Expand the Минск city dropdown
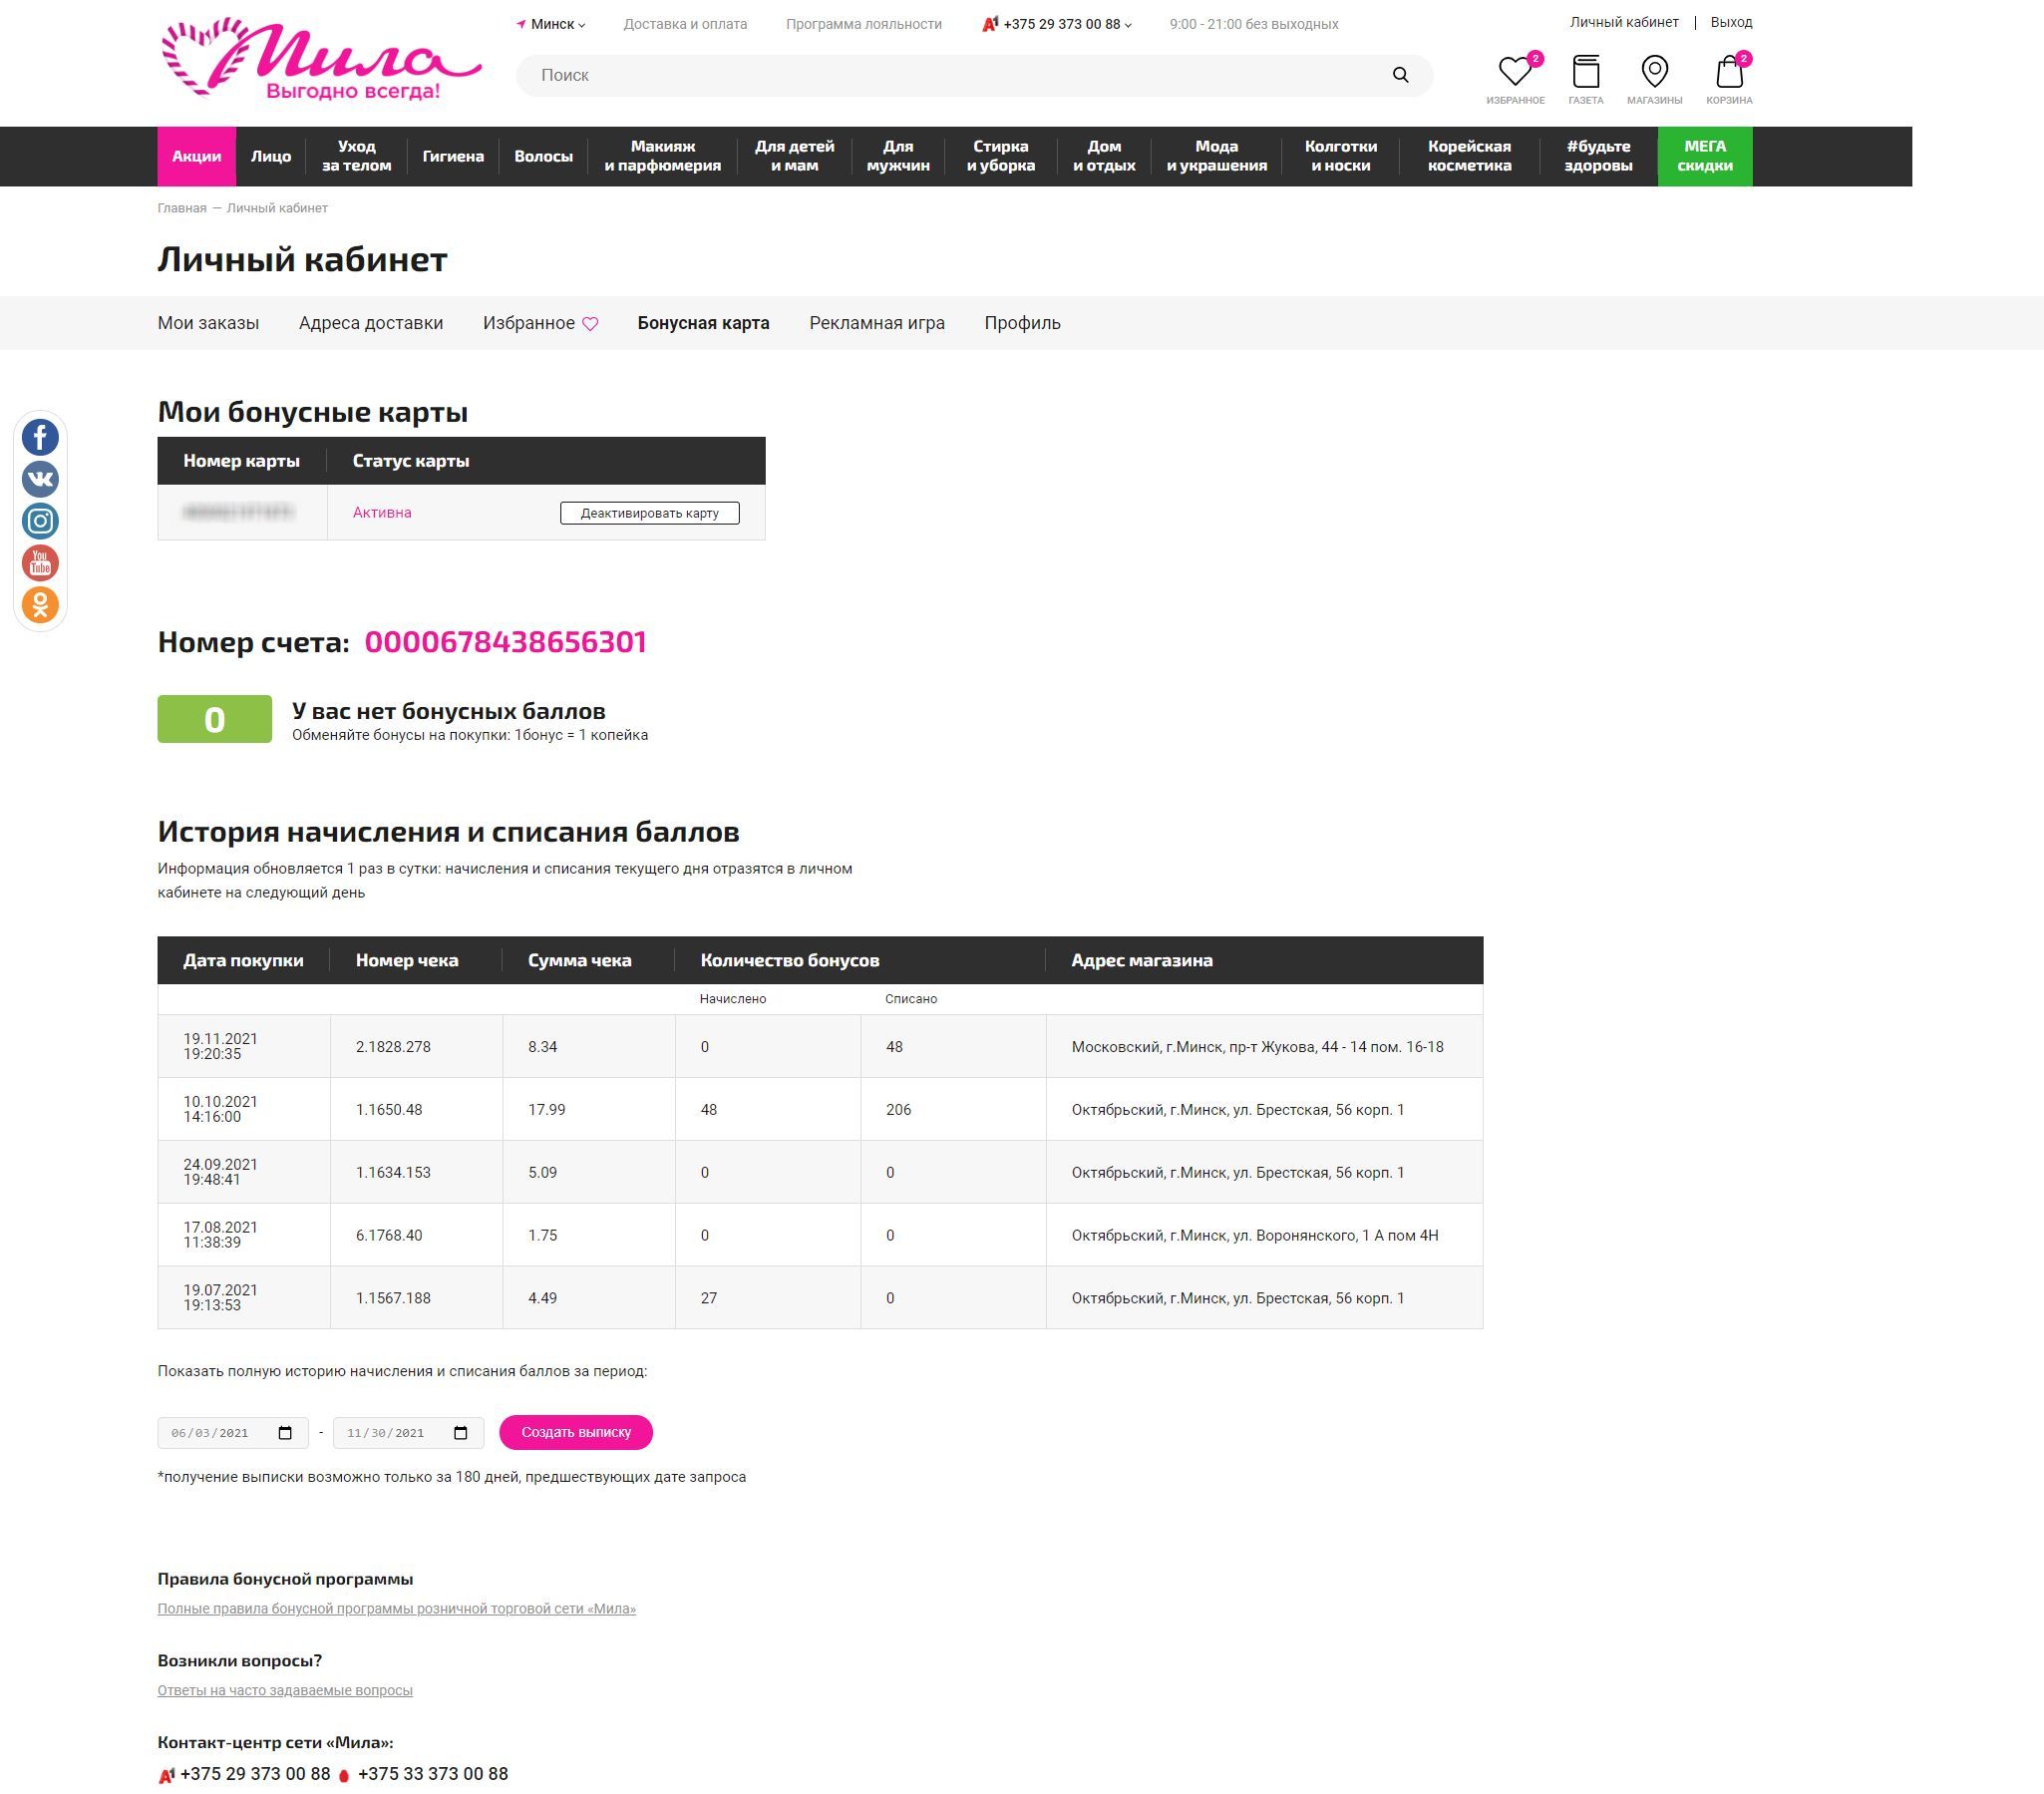 [x=552, y=24]
